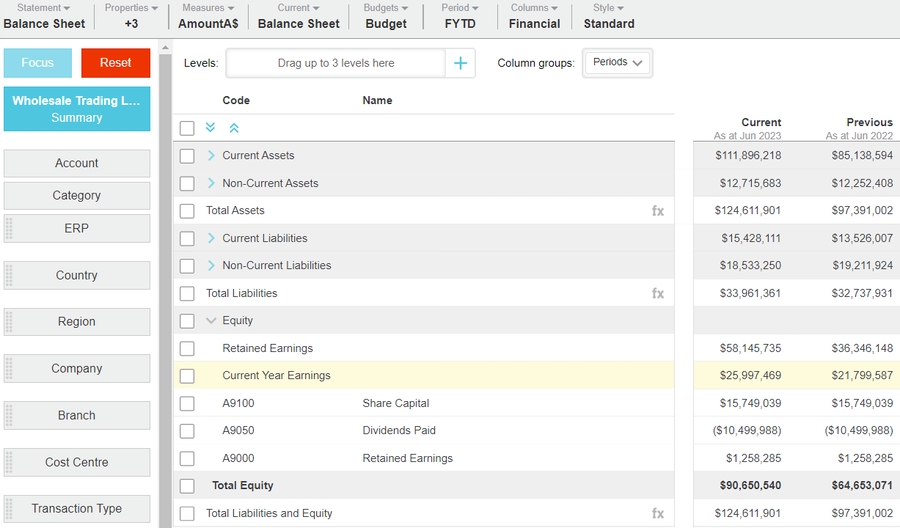Image resolution: width=900 pixels, height=528 pixels.
Task: Click the fx icon on Total Liabilities row
Action: tap(658, 294)
